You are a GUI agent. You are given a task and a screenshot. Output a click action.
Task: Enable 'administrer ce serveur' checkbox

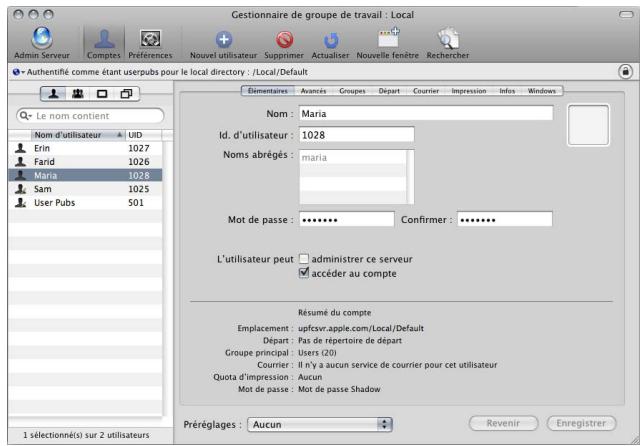point(304,259)
